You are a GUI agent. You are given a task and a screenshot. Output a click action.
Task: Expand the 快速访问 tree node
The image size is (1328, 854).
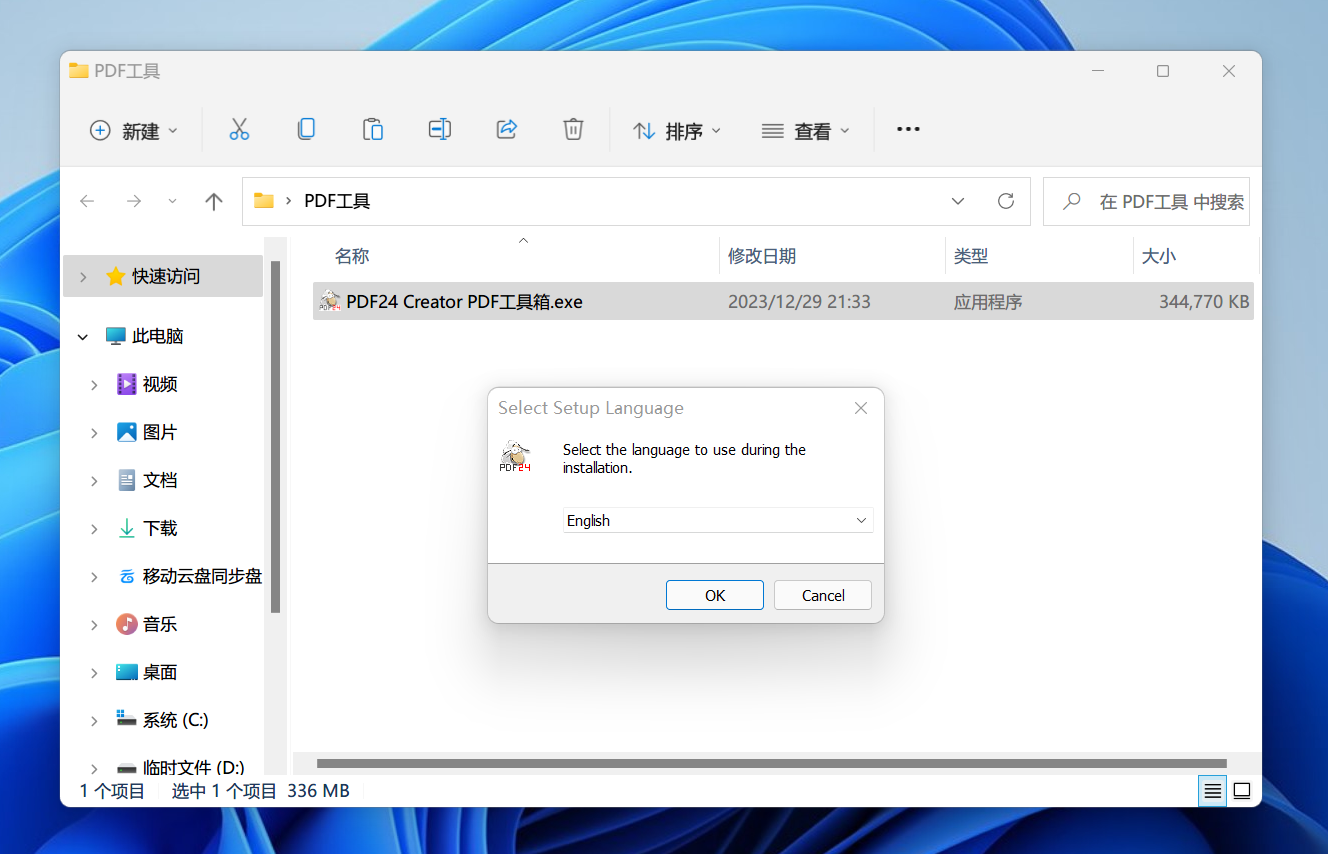[x=83, y=277]
